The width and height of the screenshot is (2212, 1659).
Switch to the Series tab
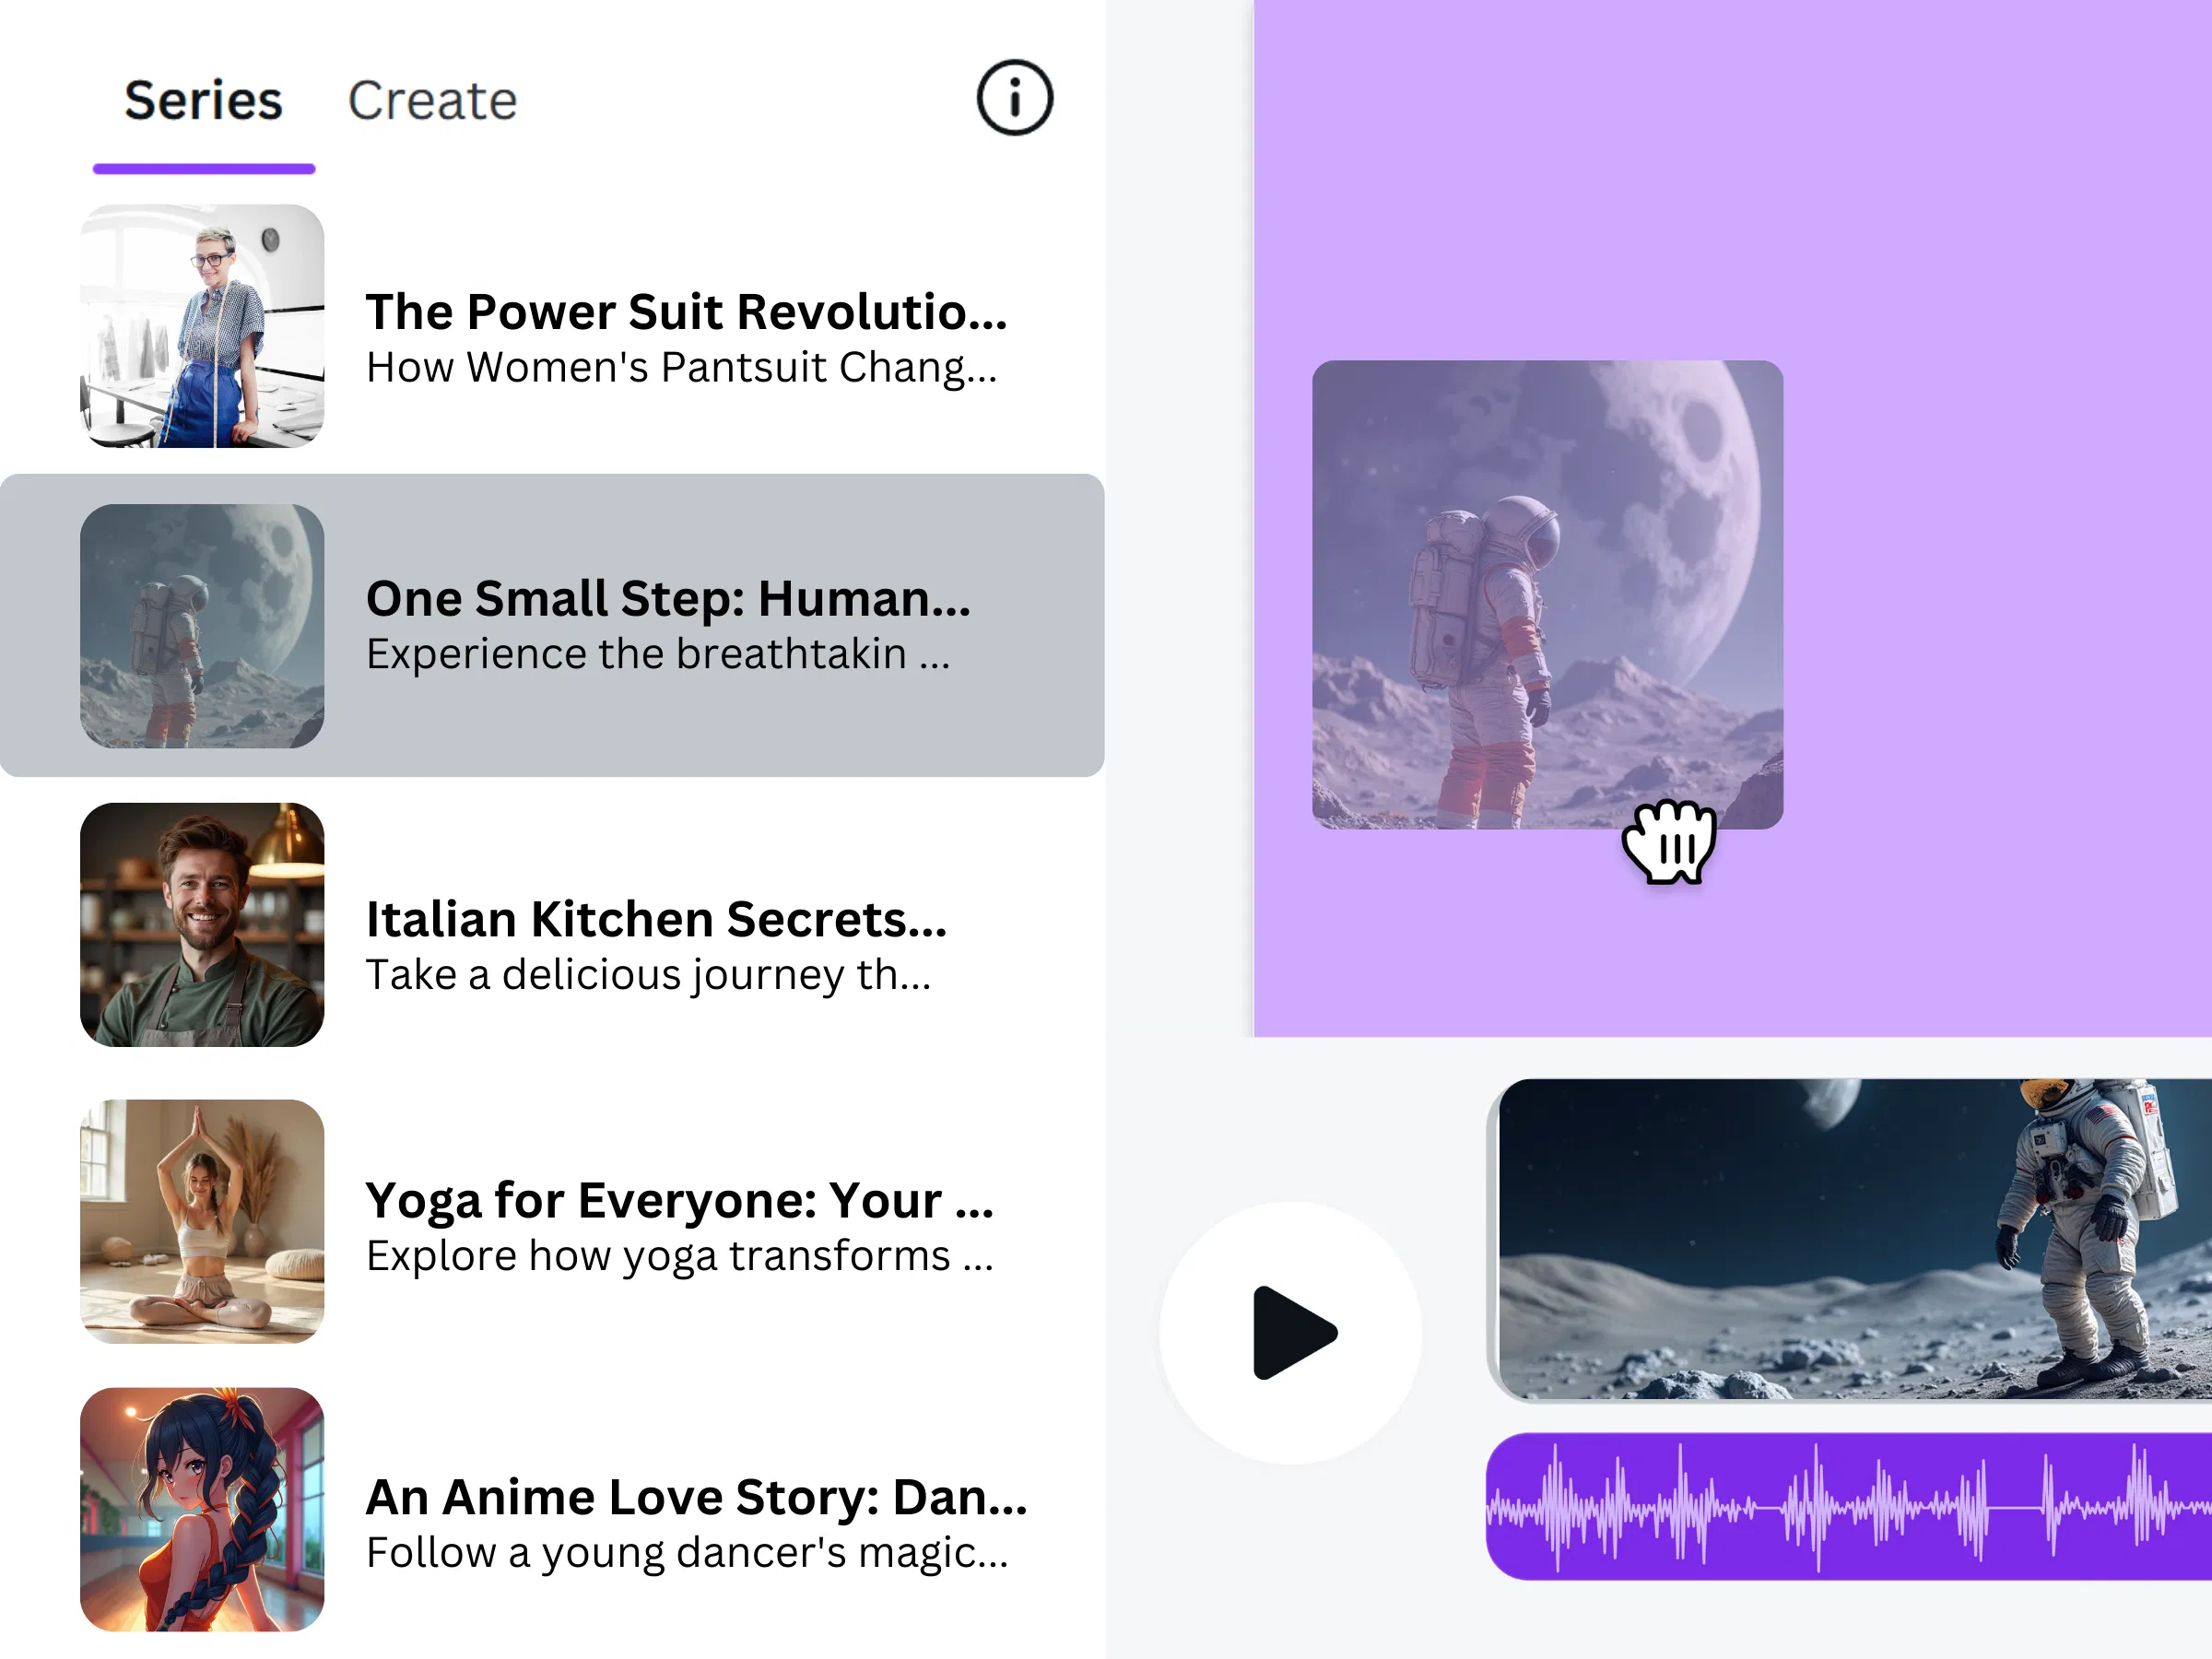[203, 100]
